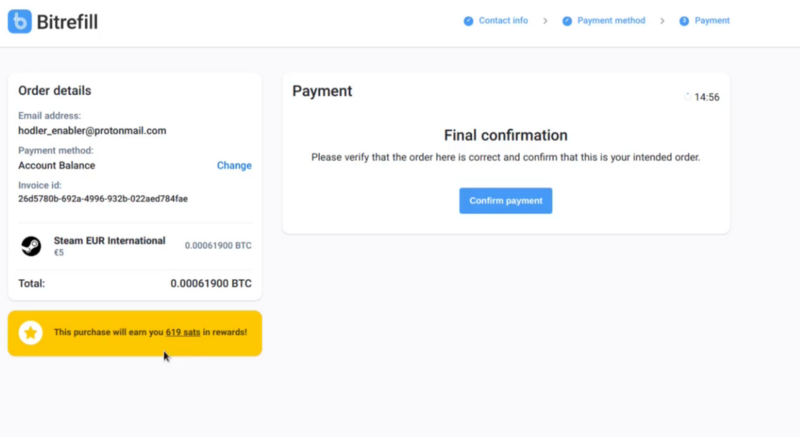Click the Payment step number icon
This screenshot has height=437, width=800.
pos(684,21)
